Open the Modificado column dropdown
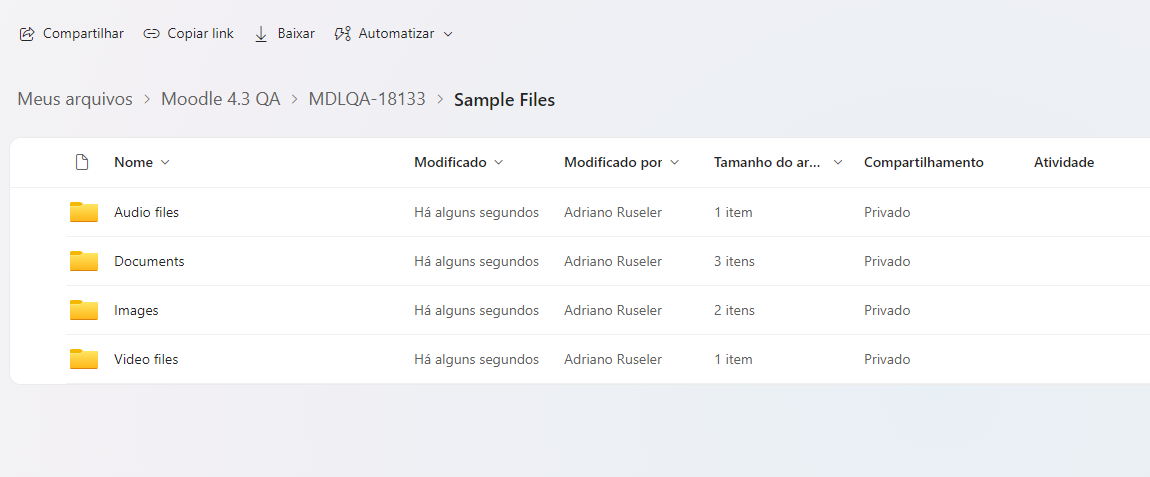1150x477 pixels. (499, 162)
